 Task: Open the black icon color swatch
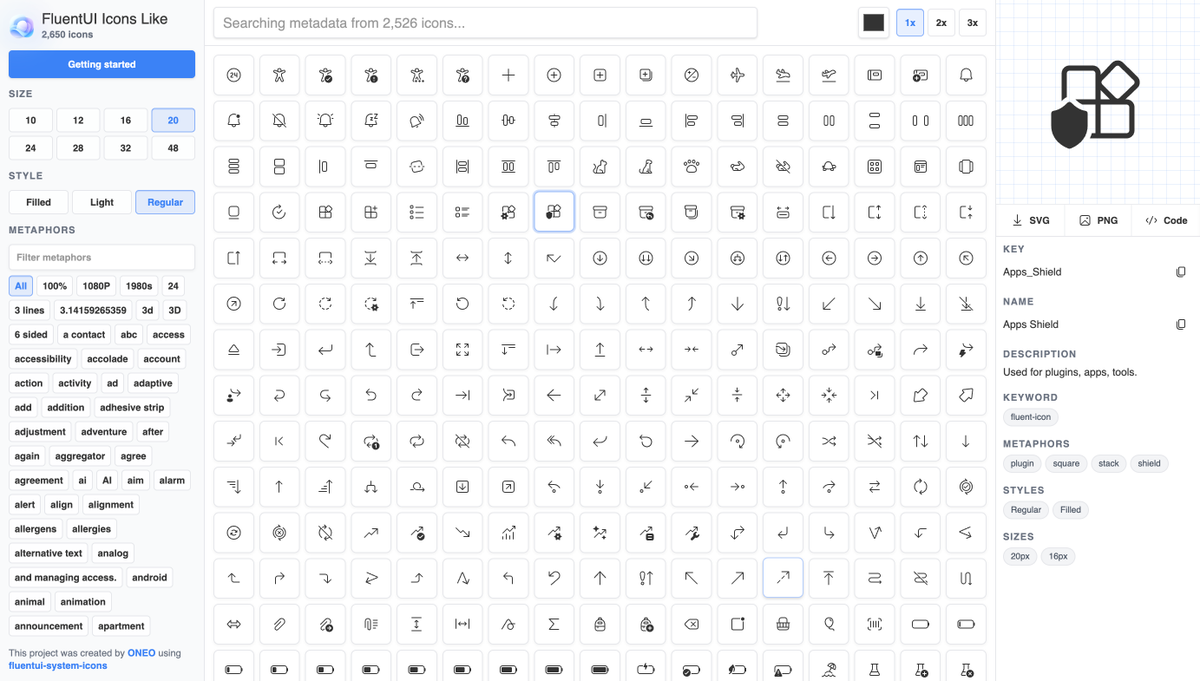tap(874, 22)
